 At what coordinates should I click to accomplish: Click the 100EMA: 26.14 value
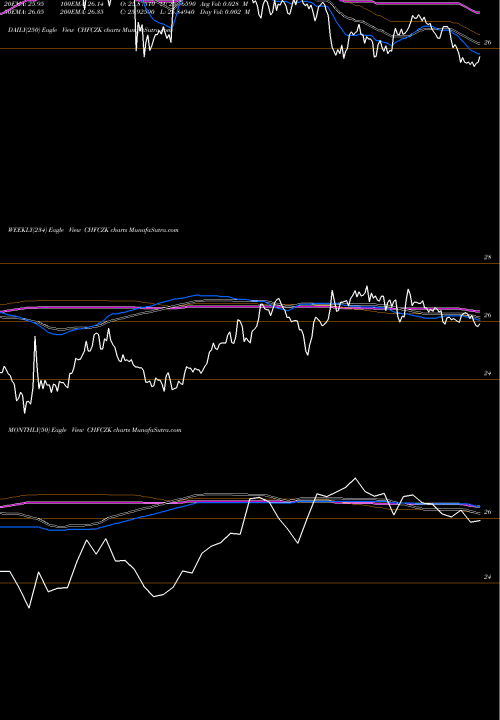[x=82, y=4]
